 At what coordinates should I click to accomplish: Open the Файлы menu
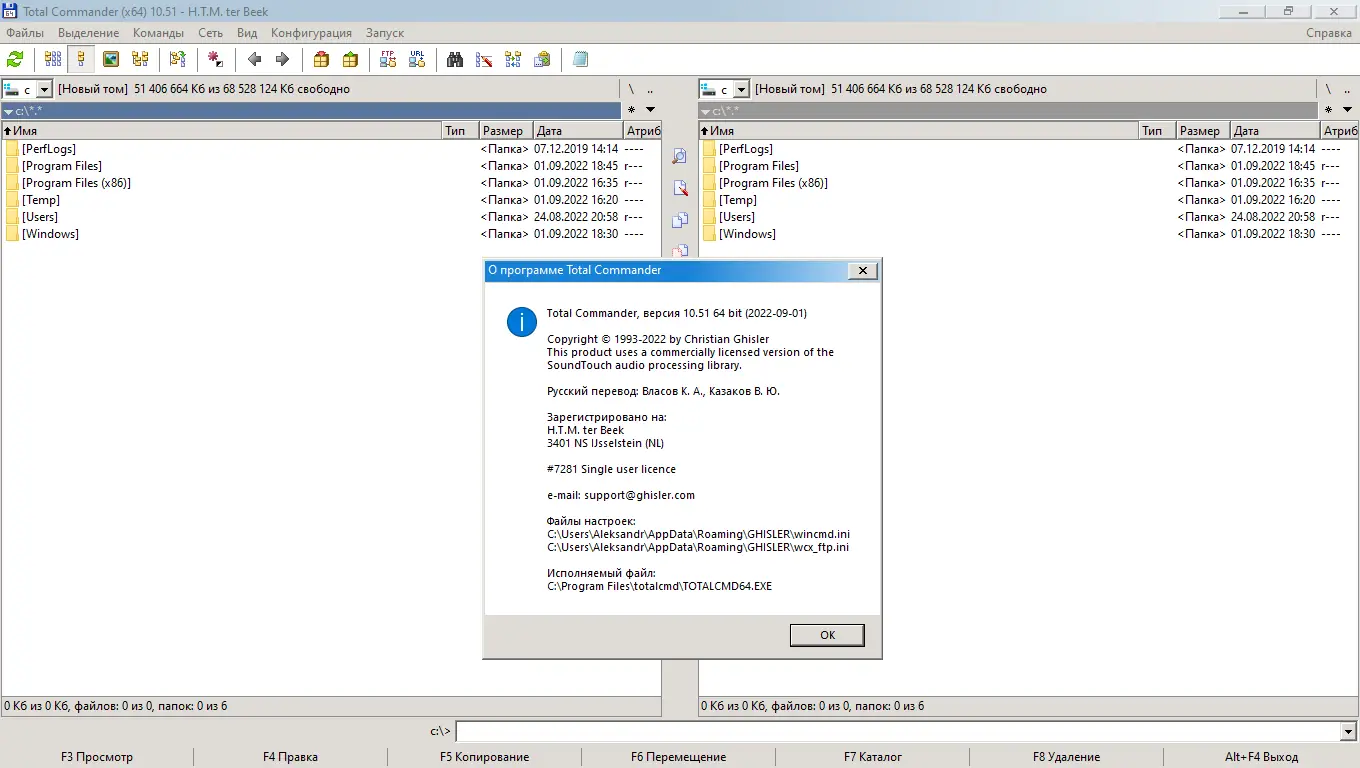point(25,33)
